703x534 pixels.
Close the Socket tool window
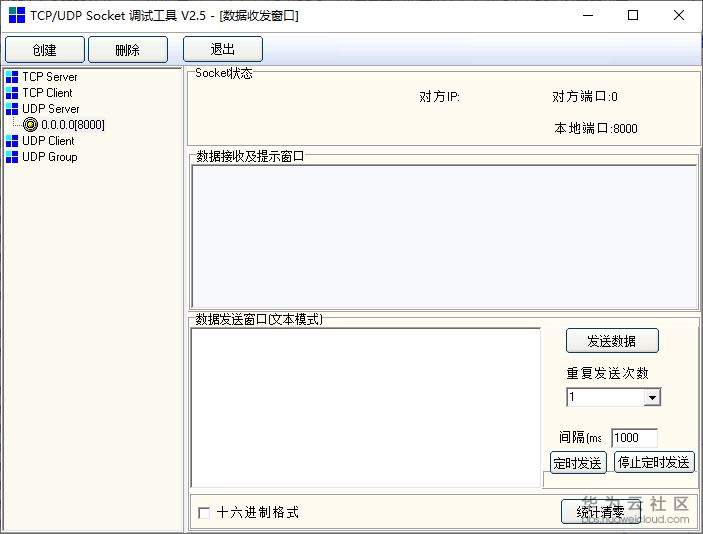tap(679, 15)
